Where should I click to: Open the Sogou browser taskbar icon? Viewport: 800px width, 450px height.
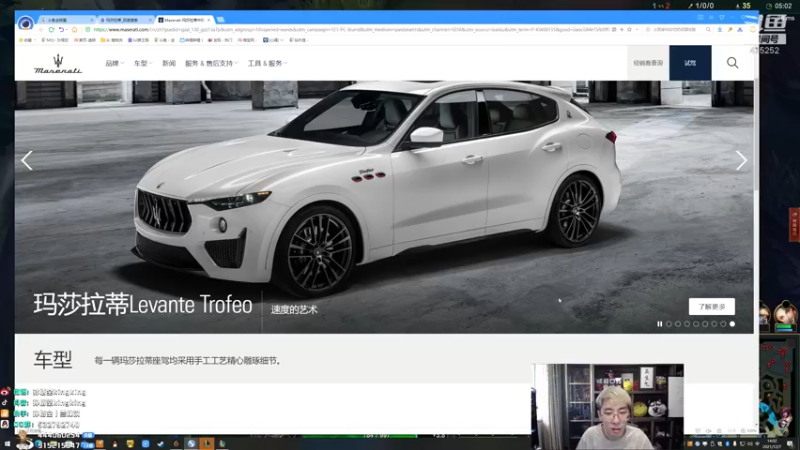coord(191,443)
